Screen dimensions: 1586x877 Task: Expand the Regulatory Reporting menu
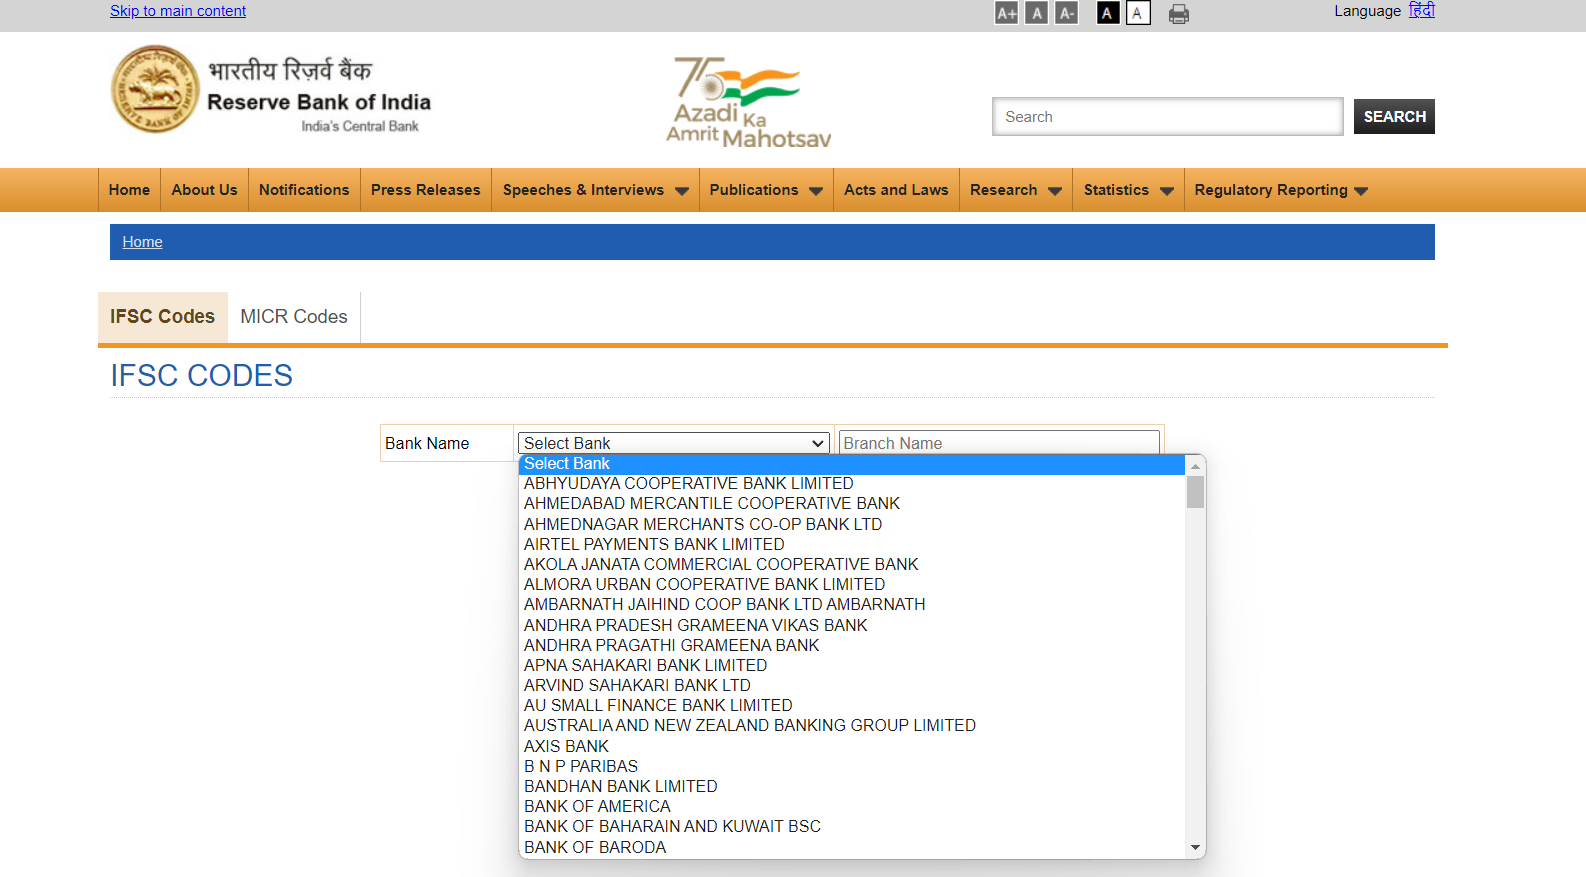pos(1281,190)
